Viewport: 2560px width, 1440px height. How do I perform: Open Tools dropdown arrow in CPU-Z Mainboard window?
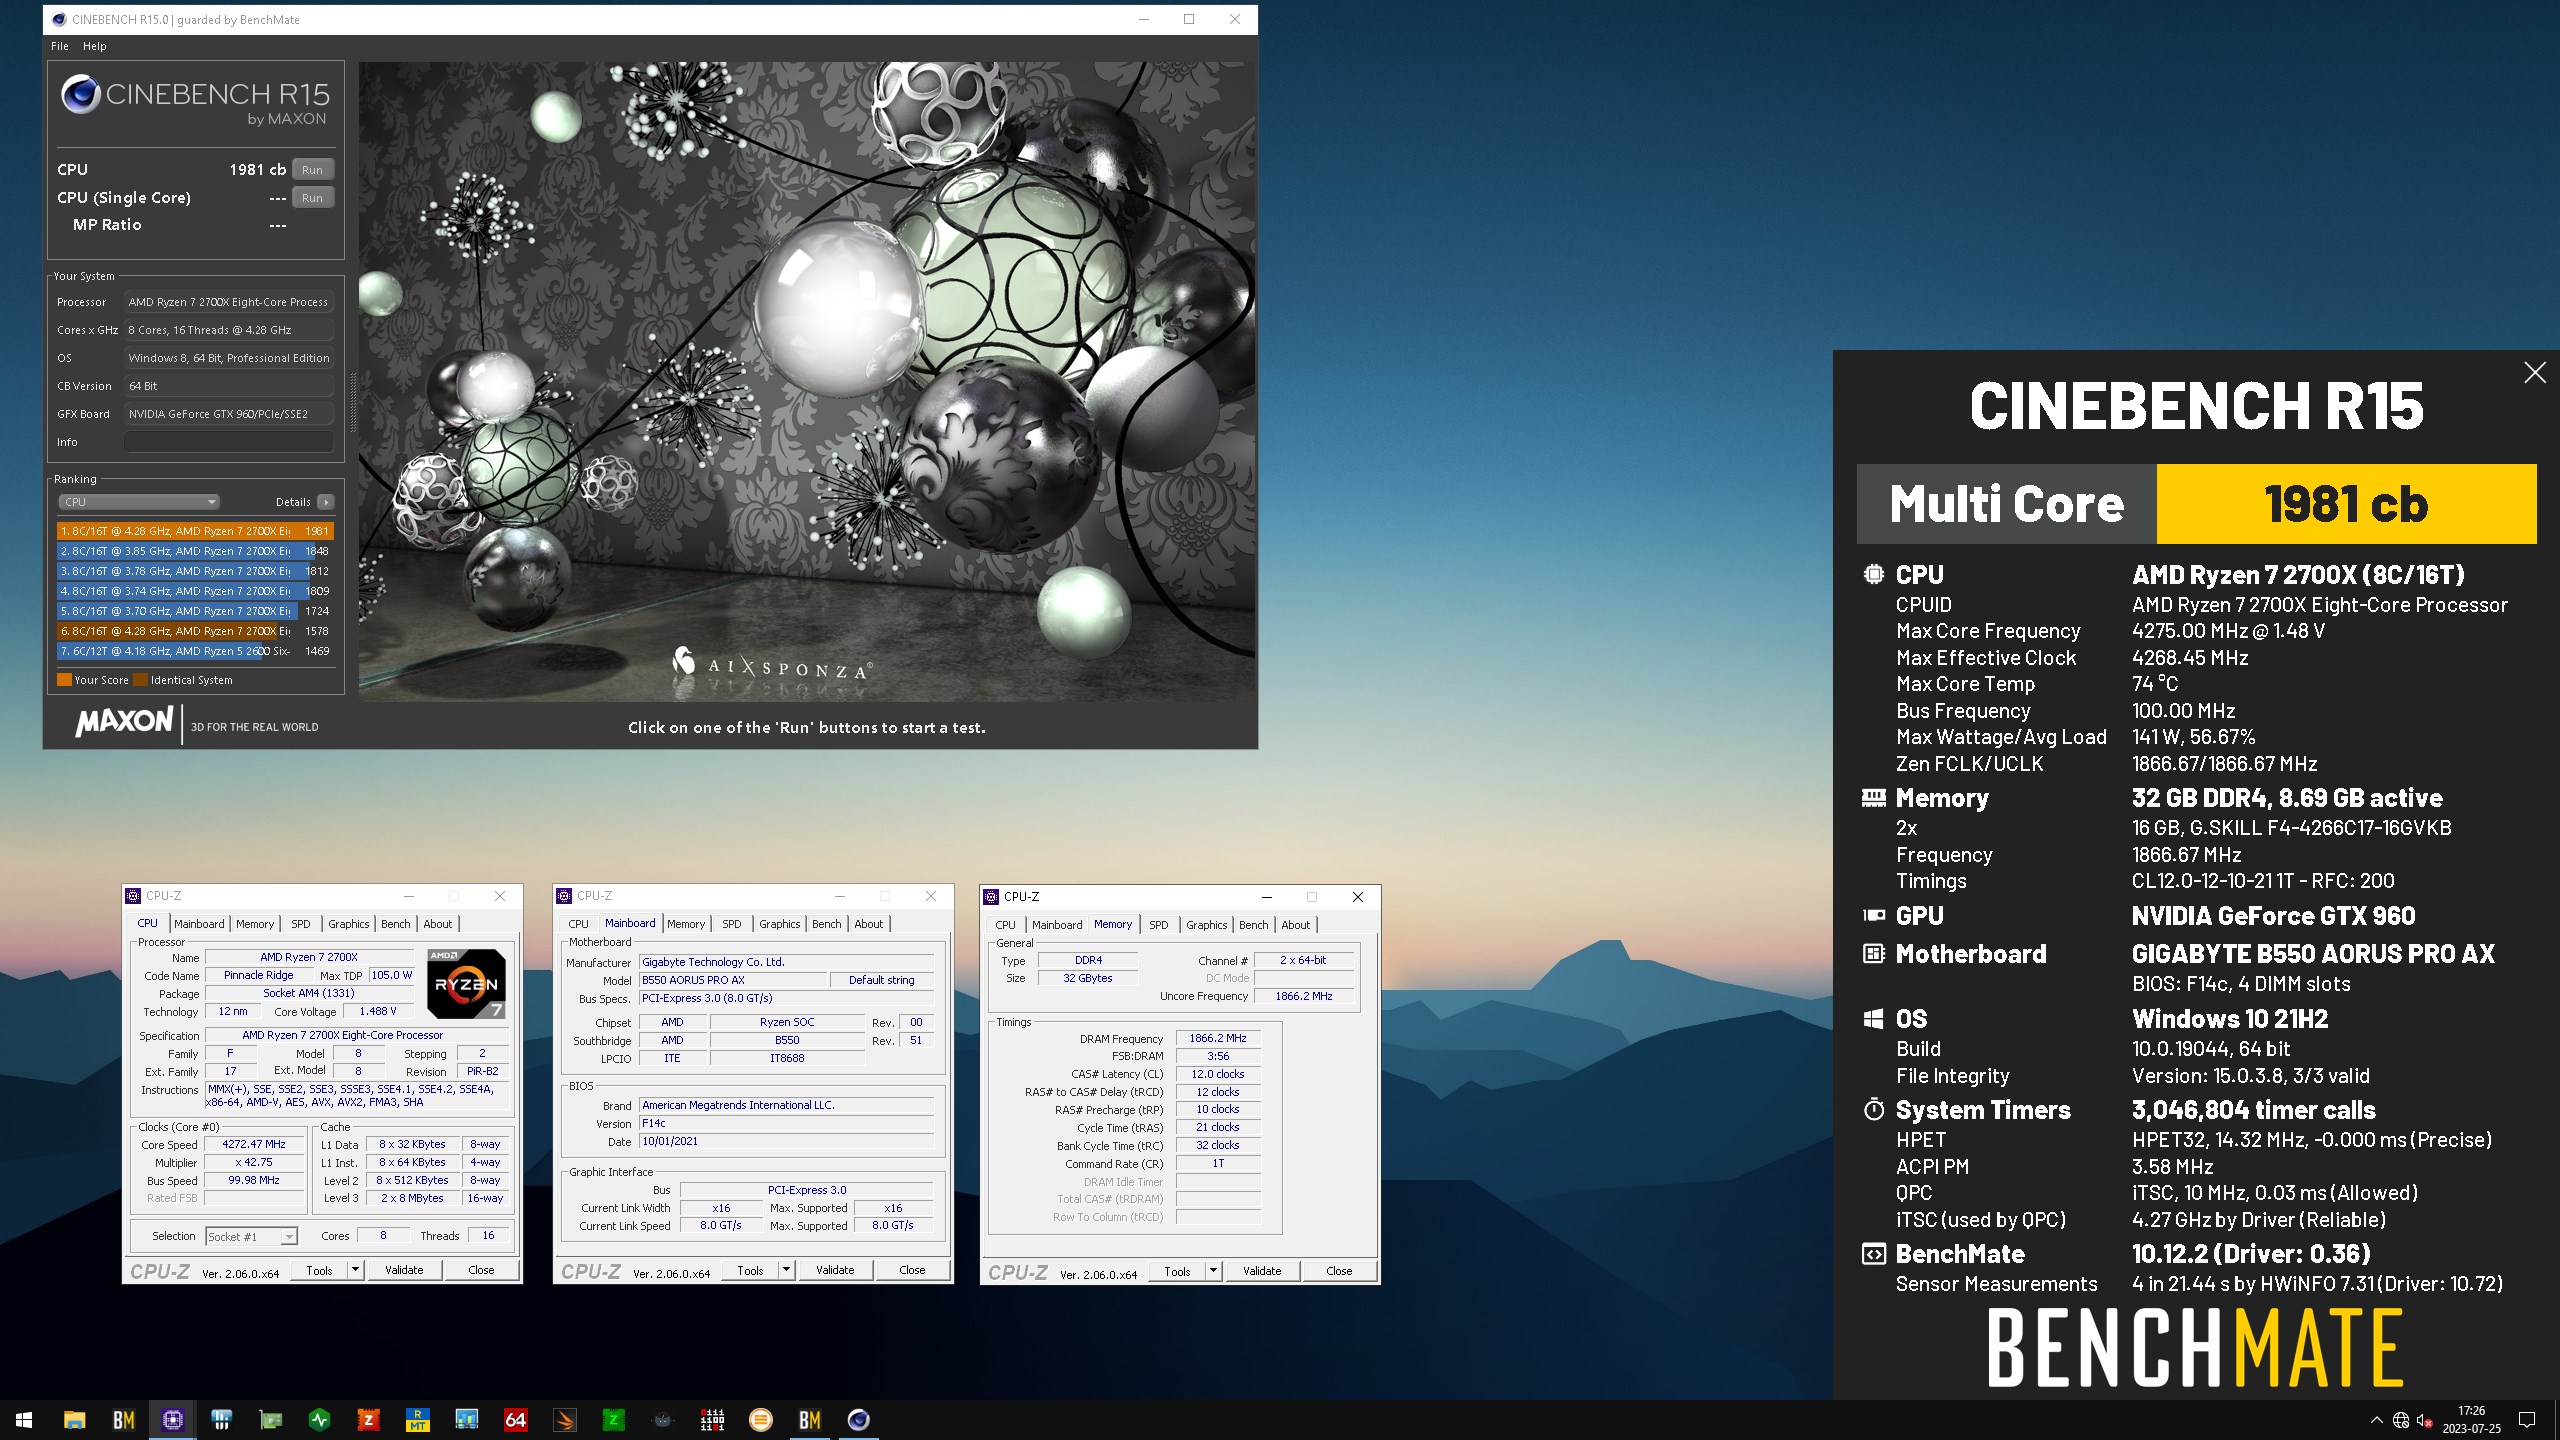tap(785, 1270)
